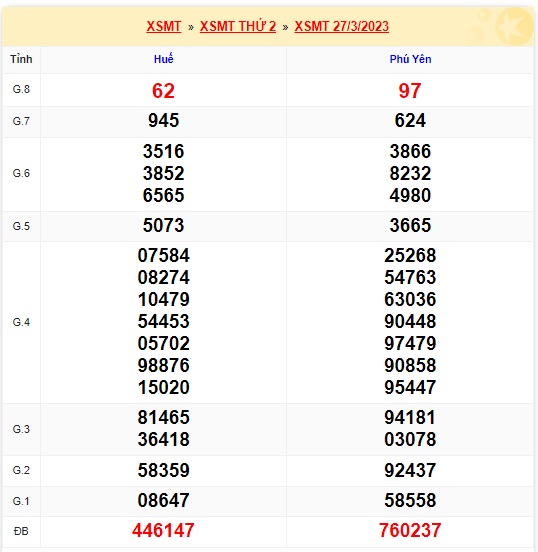Click the G.6 row label

tap(21, 173)
